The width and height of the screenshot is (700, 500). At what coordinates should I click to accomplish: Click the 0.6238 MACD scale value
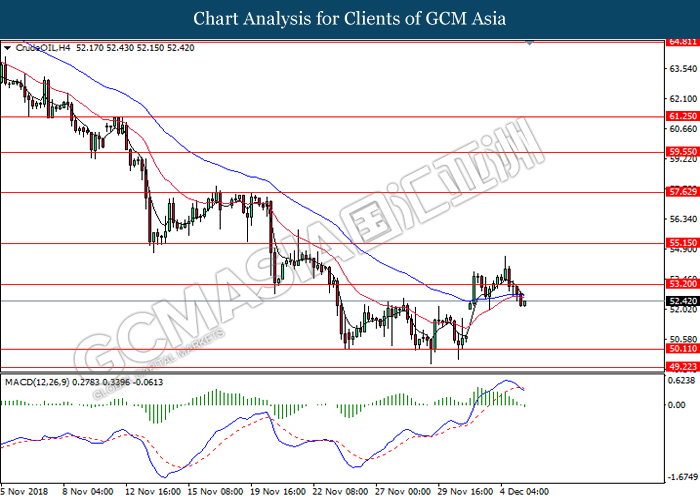click(x=681, y=380)
